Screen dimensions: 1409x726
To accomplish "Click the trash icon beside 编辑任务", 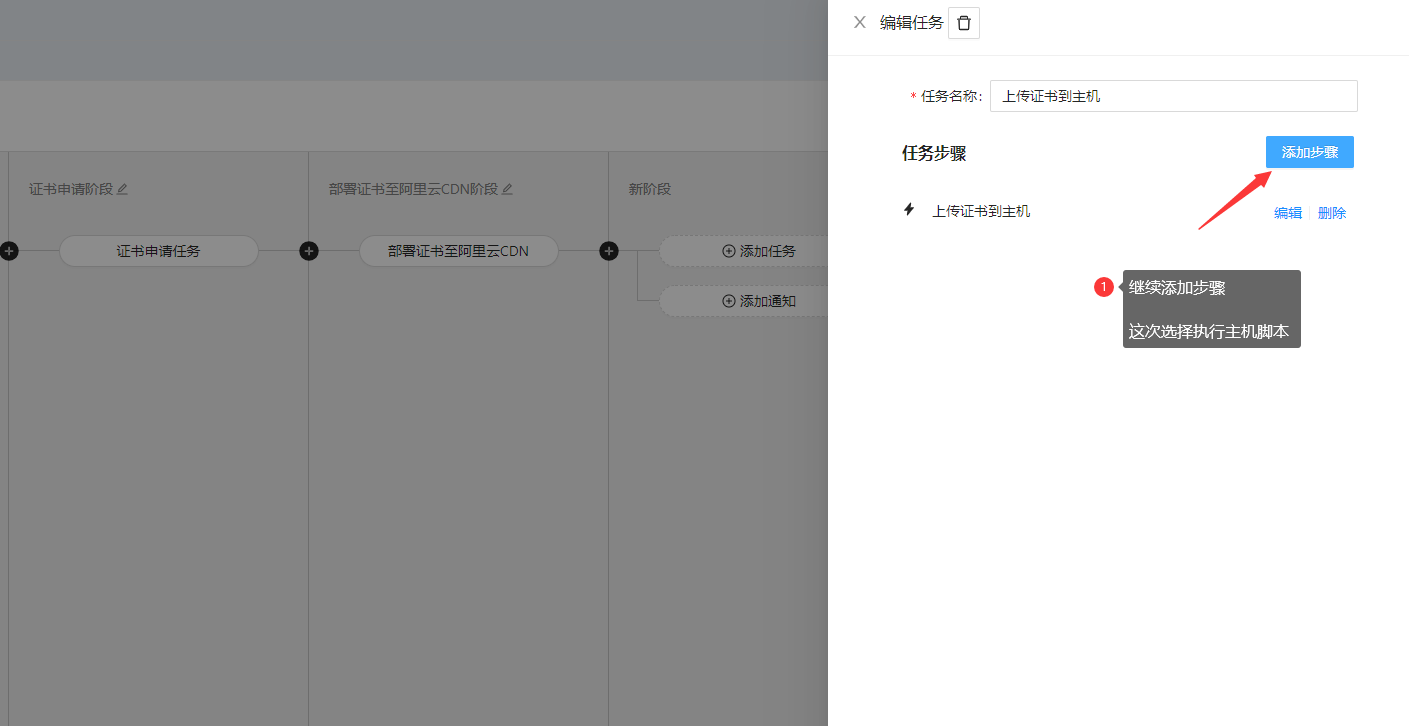I will (x=964, y=23).
